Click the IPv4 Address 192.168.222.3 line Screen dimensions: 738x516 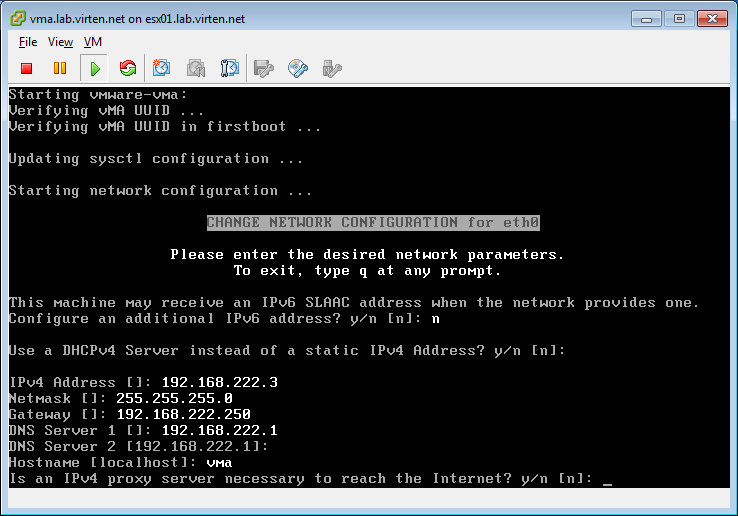144,382
